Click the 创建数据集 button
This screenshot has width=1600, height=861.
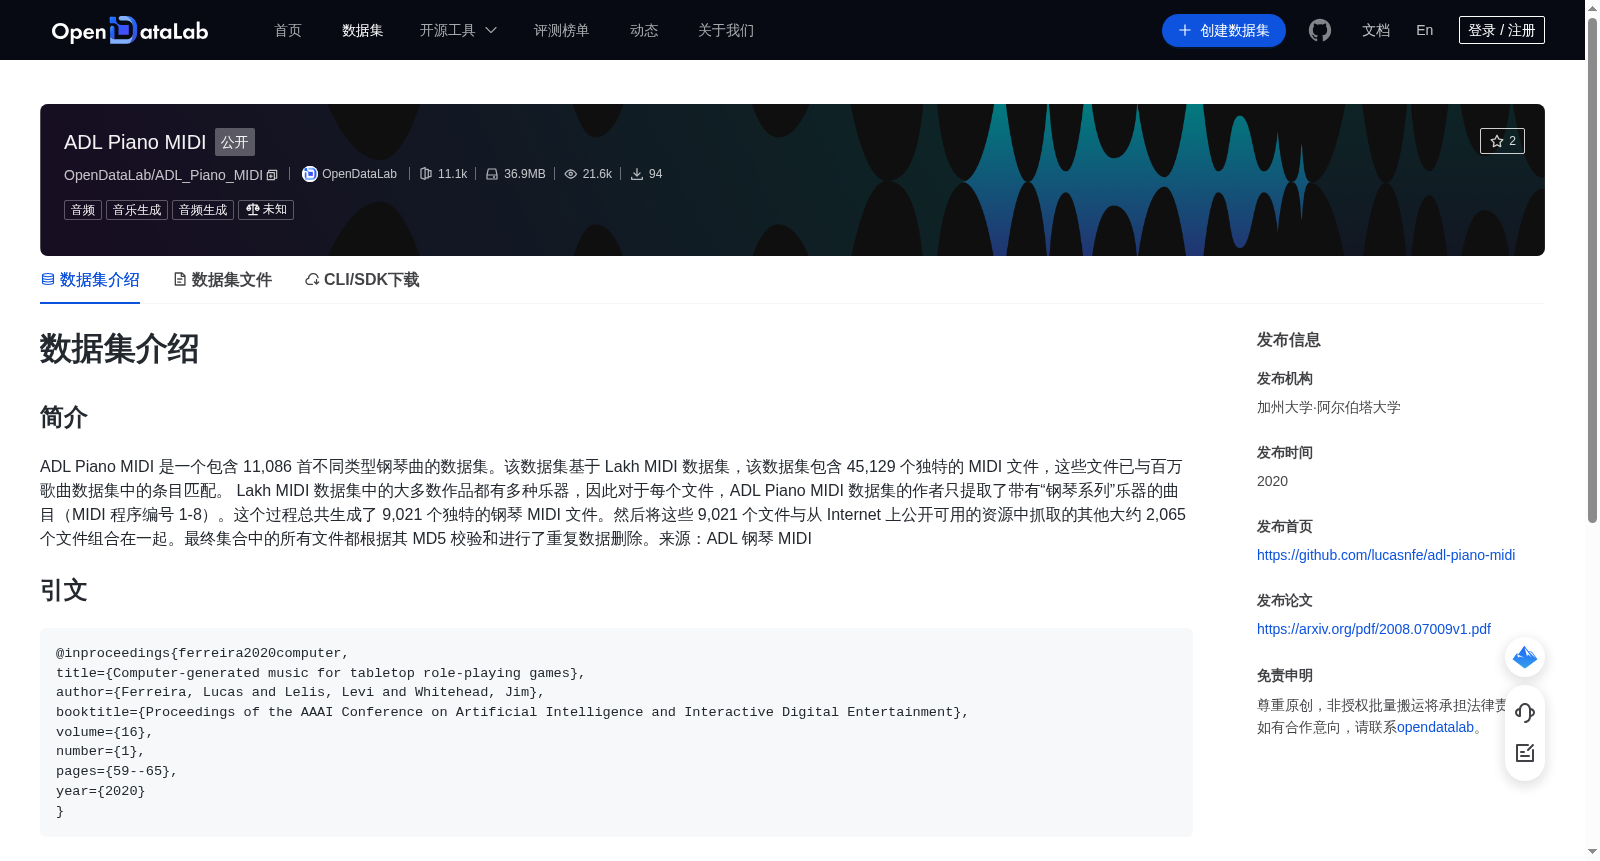pyautogui.click(x=1224, y=31)
